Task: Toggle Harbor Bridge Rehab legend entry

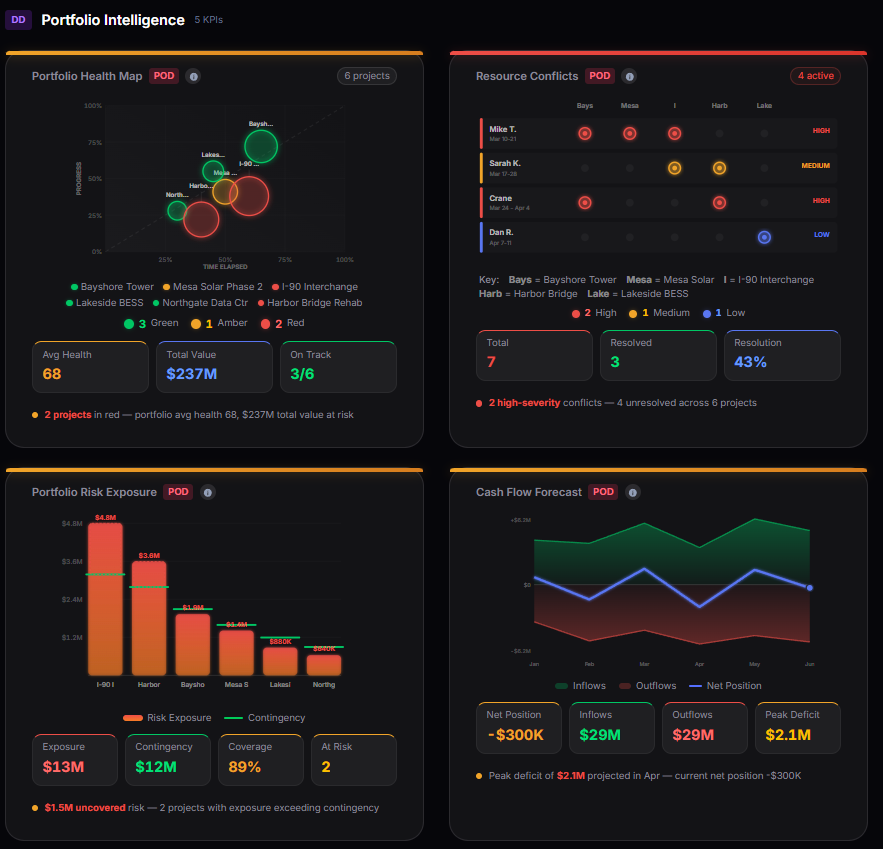Action: (x=310, y=303)
